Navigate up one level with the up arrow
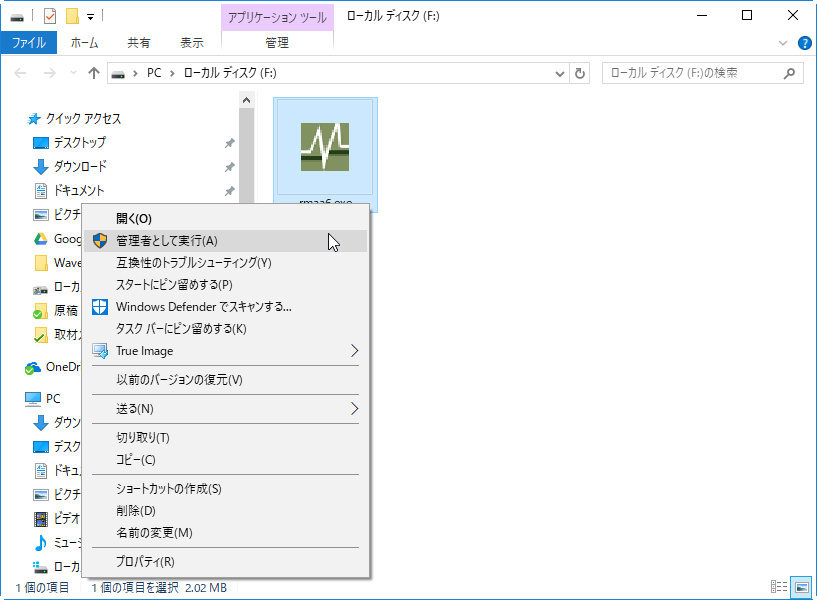Screen dimensions: 817x600 94,72
